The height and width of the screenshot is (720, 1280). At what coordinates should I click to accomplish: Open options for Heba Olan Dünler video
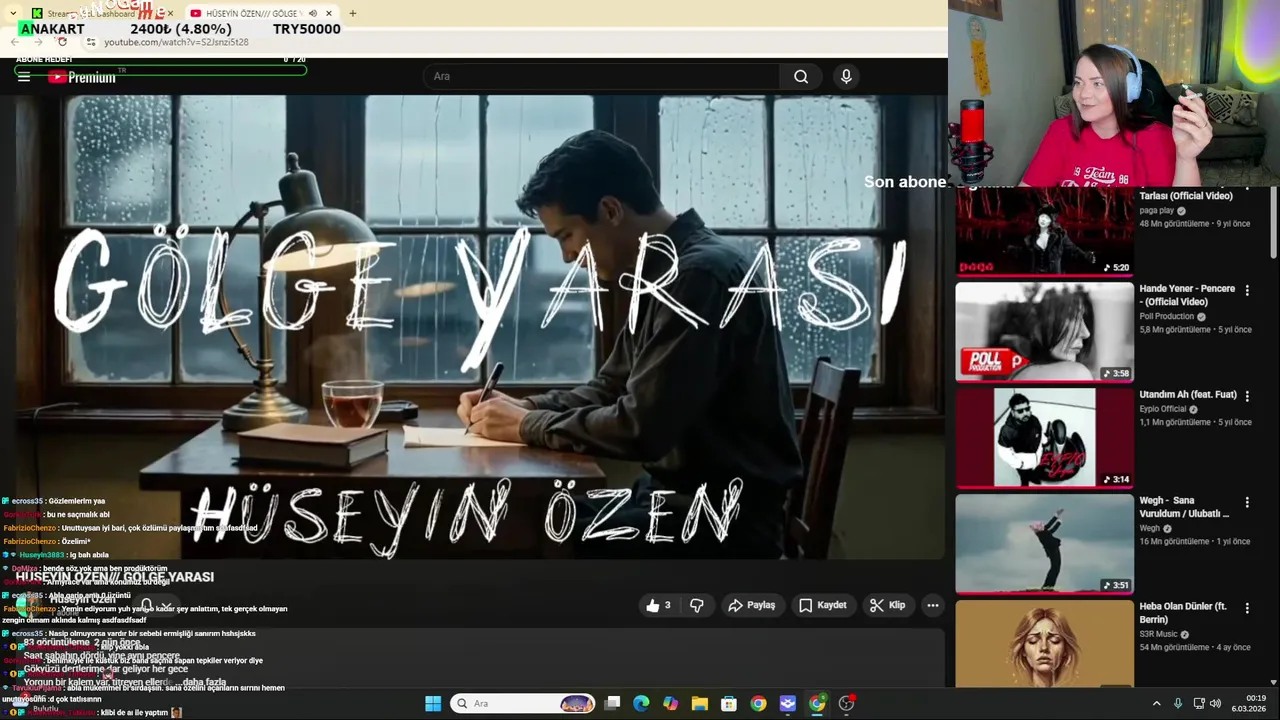pos(1247,608)
